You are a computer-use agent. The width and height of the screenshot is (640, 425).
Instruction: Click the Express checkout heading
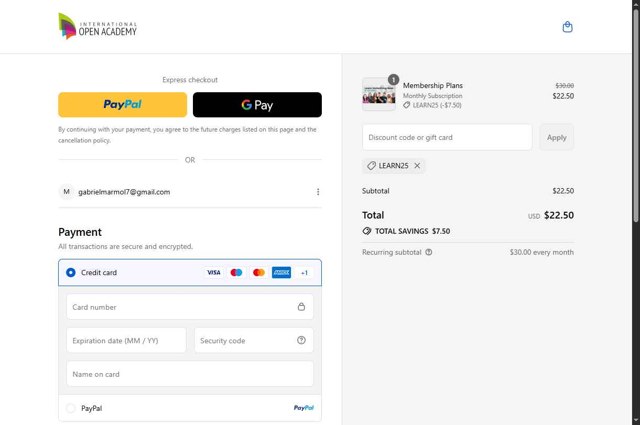190,80
